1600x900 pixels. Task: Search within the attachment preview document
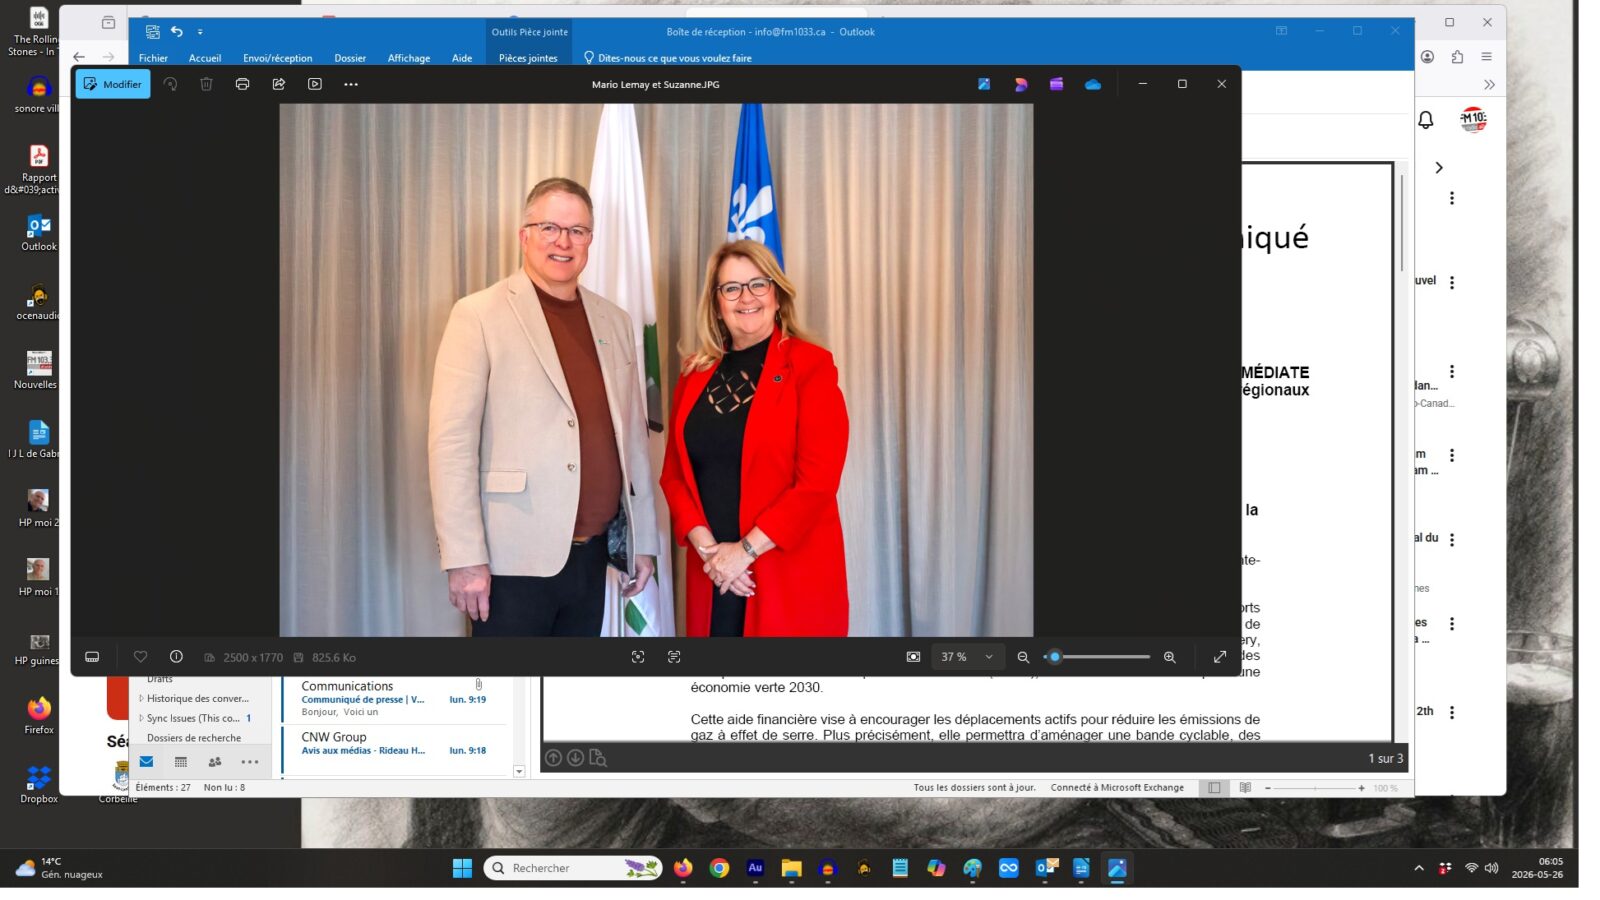point(598,758)
